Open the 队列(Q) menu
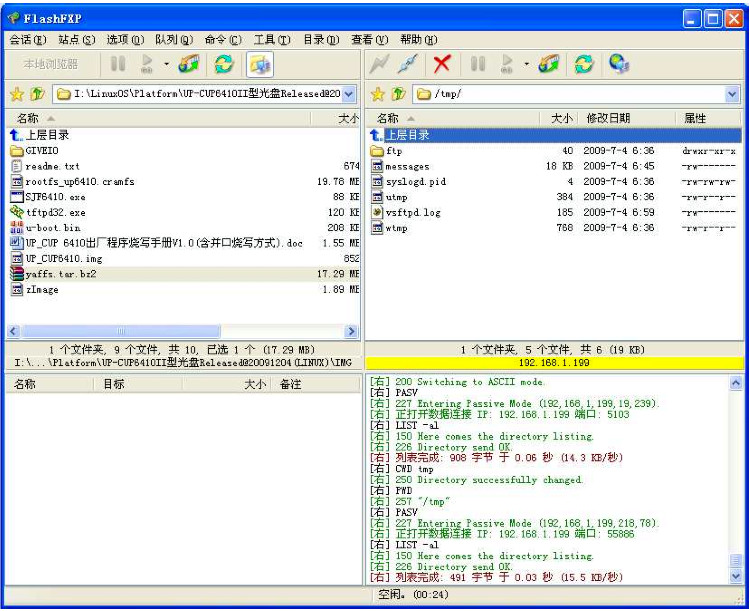Image resolution: width=749 pixels, height=611 pixels. (x=174, y=40)
